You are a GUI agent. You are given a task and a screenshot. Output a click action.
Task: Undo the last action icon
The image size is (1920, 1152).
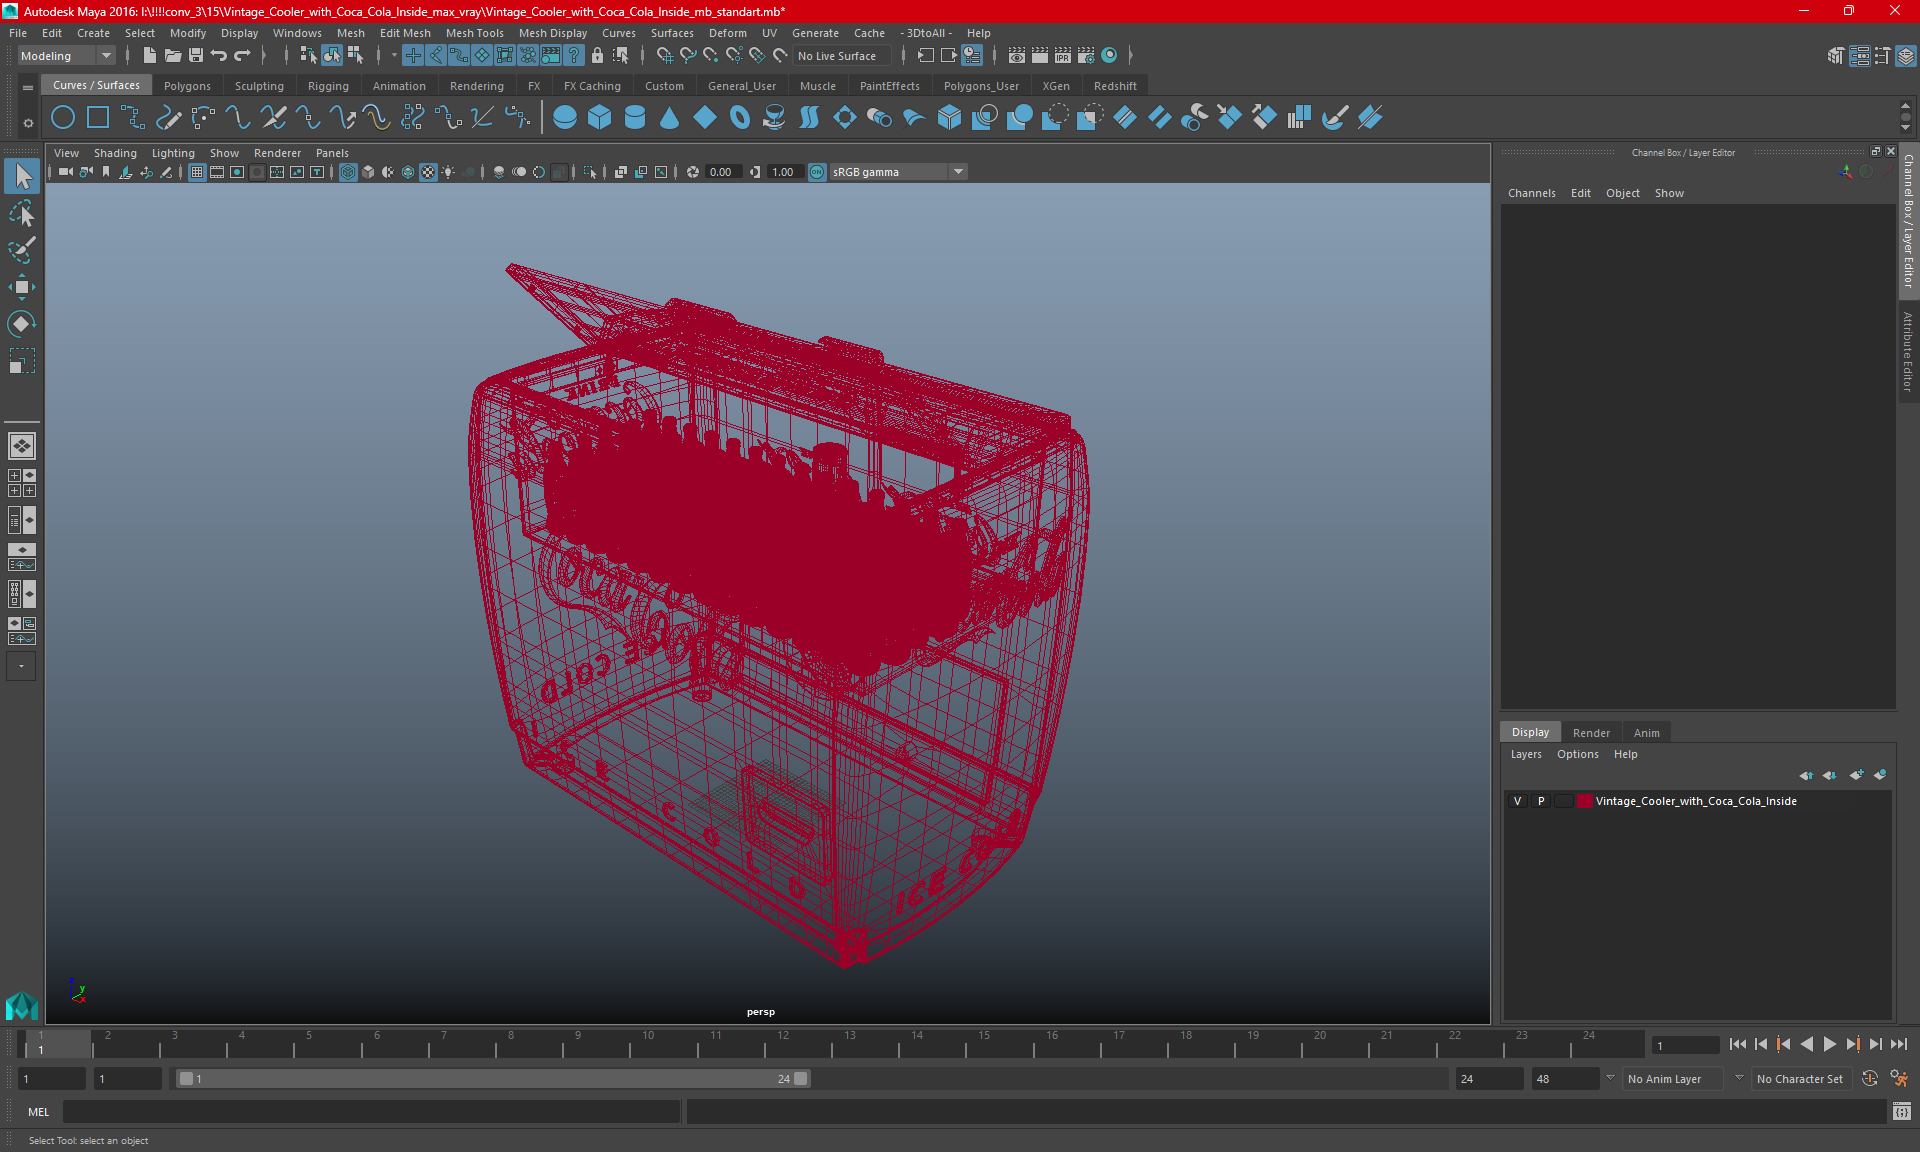point(219,56)
